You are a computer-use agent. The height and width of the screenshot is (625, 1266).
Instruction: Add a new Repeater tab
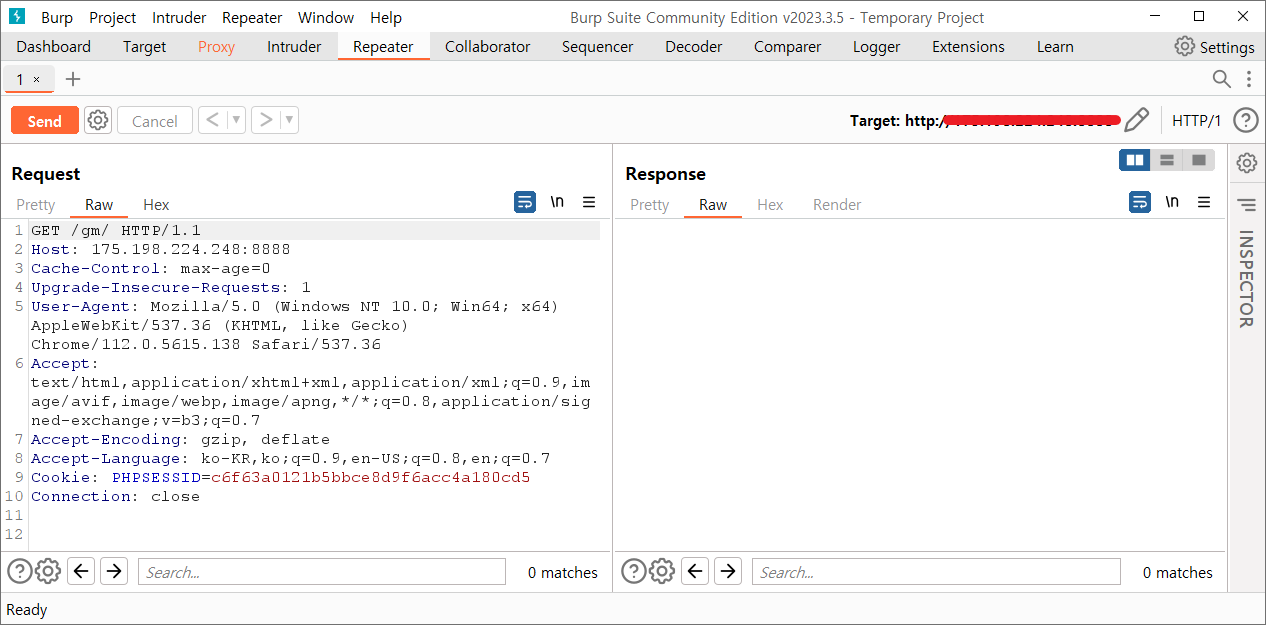point(73,79)
